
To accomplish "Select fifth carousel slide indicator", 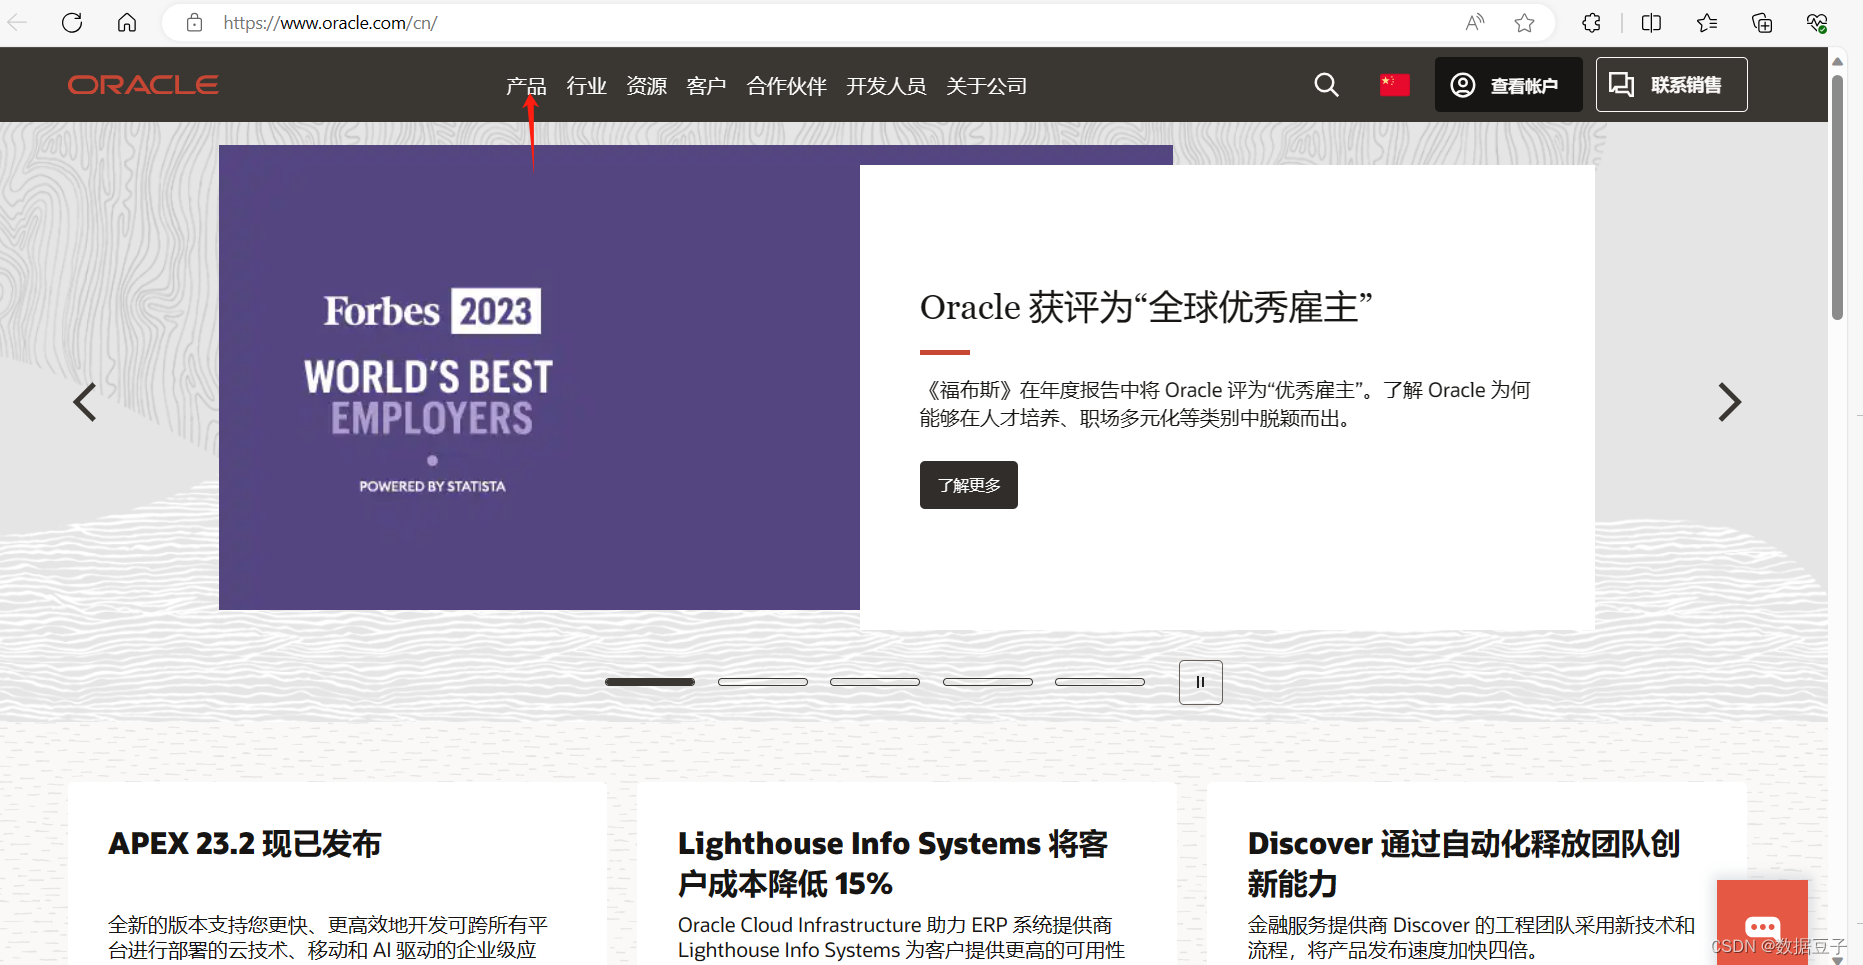I will coord(1100,682).
